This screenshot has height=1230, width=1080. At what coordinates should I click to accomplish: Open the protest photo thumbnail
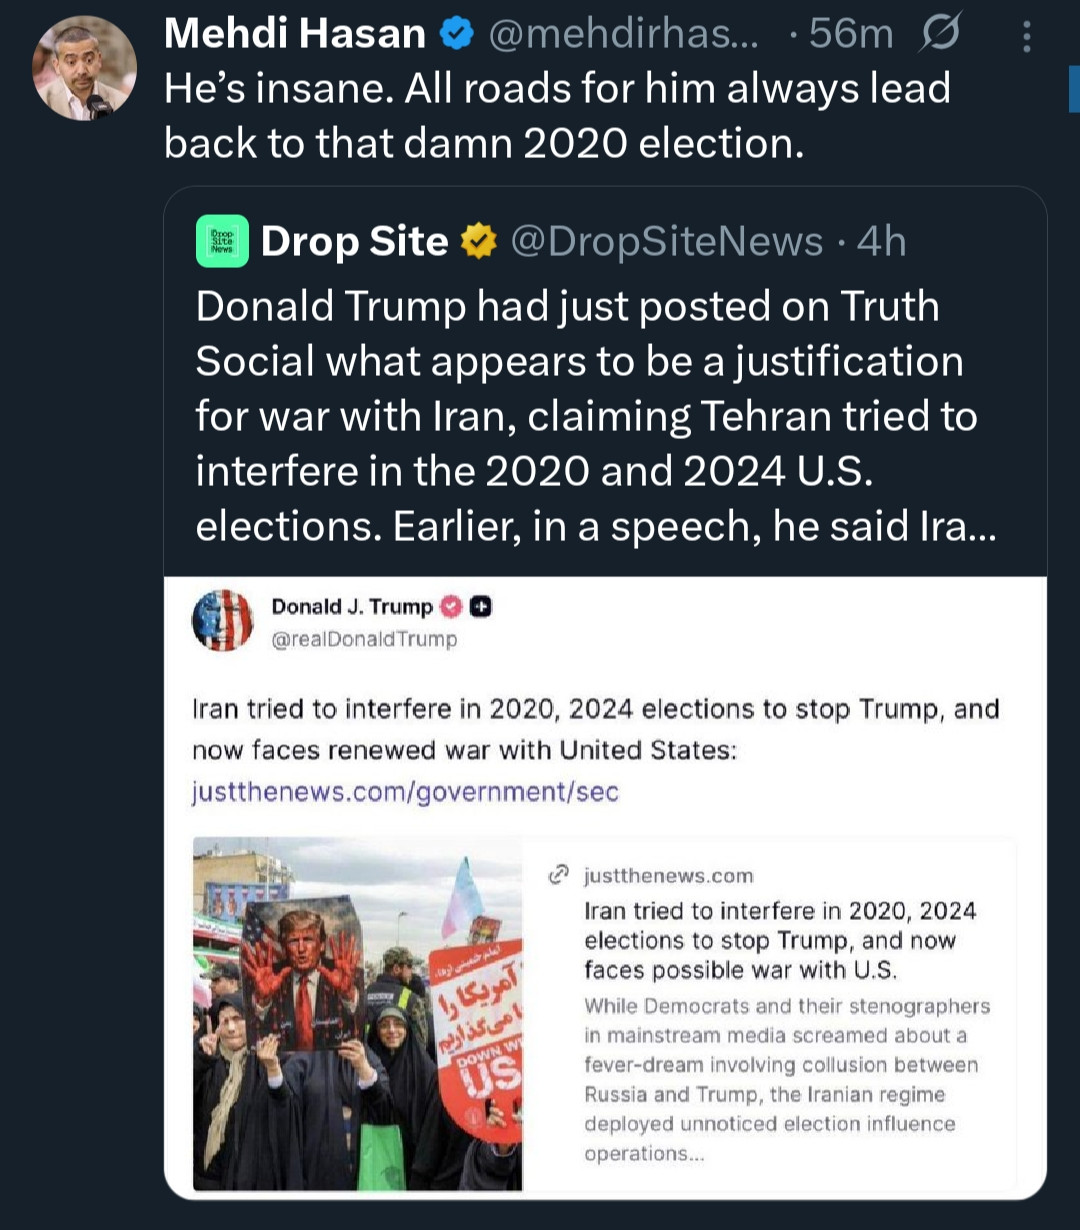coord(357,1013)
